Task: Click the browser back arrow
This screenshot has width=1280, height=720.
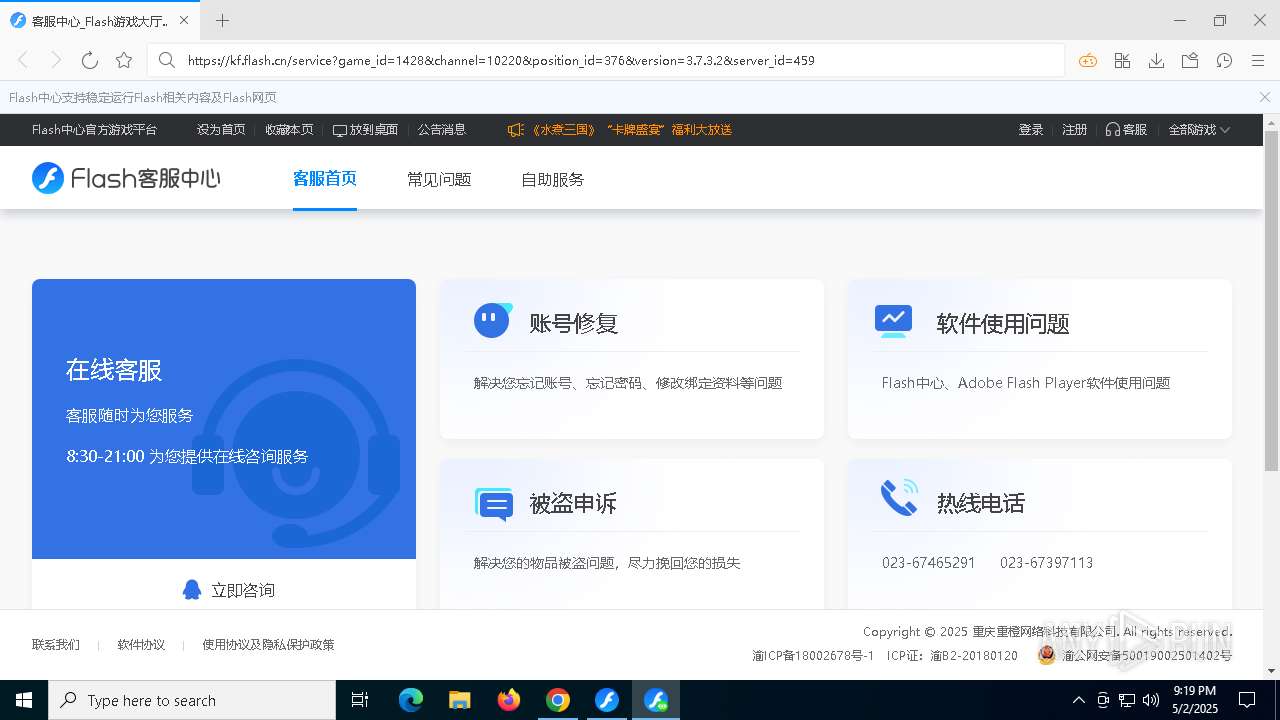Action: (x=23, y=60)
